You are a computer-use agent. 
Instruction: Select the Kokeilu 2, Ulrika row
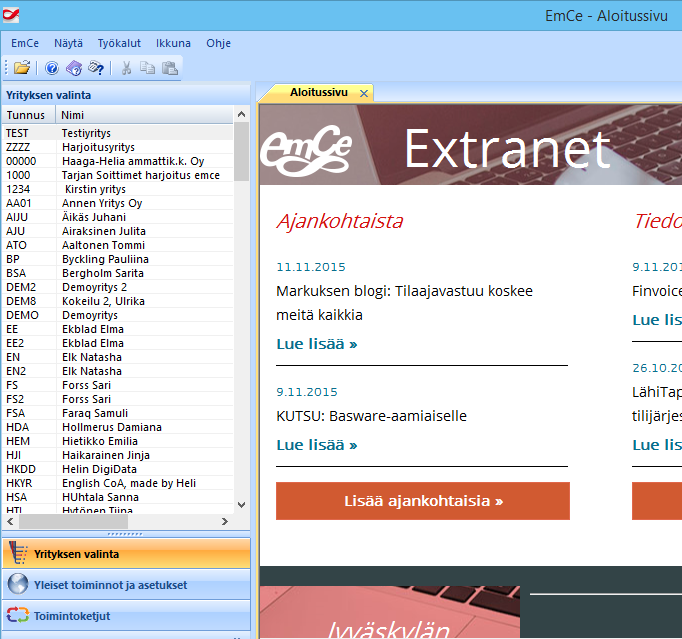point(118,301)
